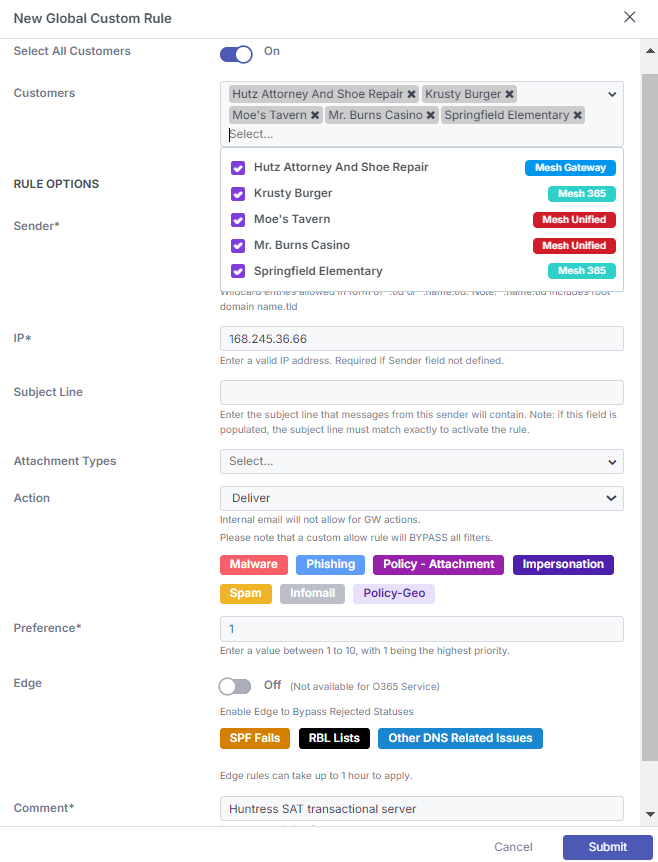
Task: Cancel the rule creation
Action: [x=513, y=847]
